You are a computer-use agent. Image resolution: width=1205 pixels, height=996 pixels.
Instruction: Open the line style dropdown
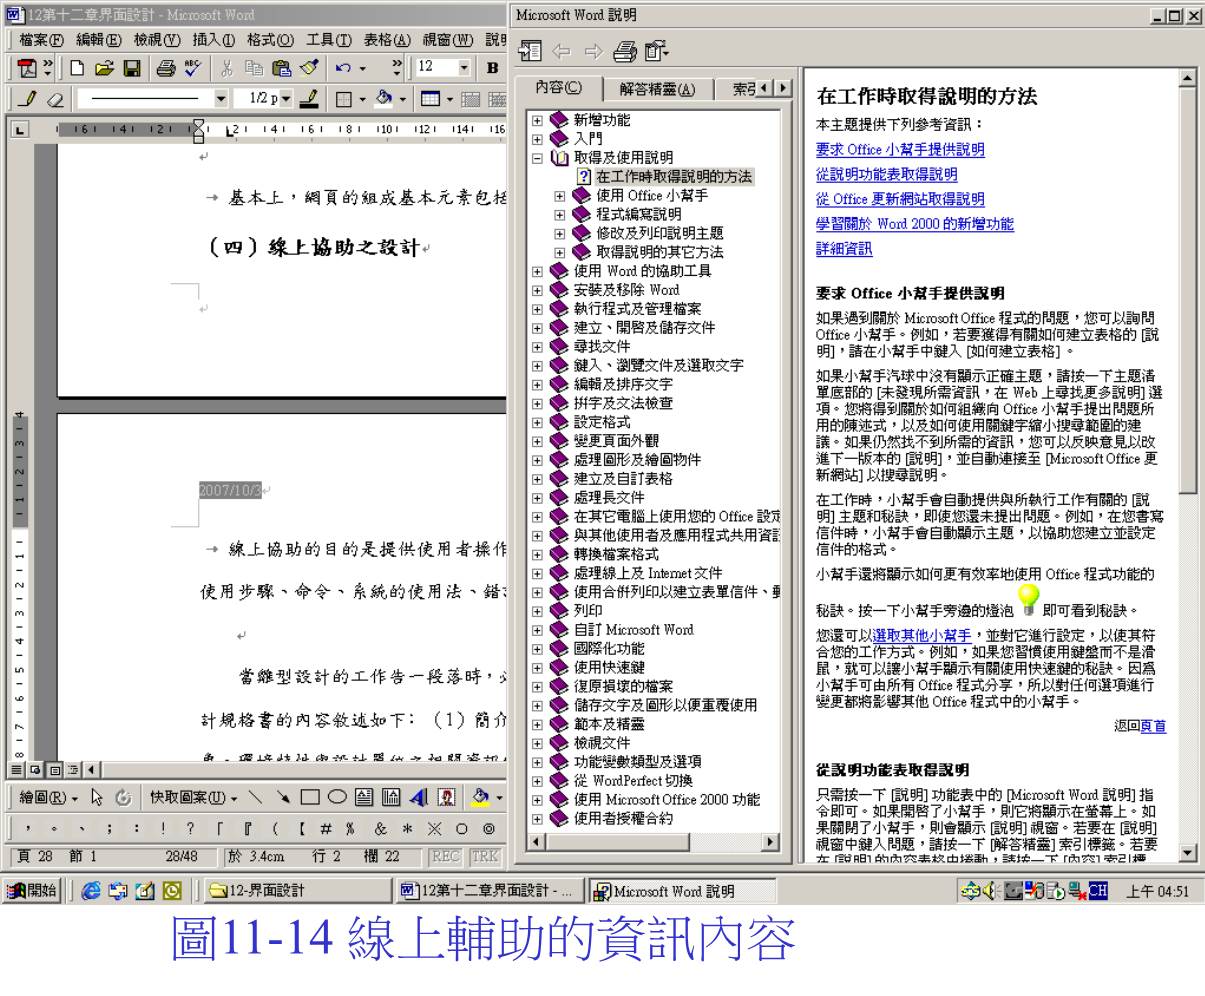(x=221, y=99)
